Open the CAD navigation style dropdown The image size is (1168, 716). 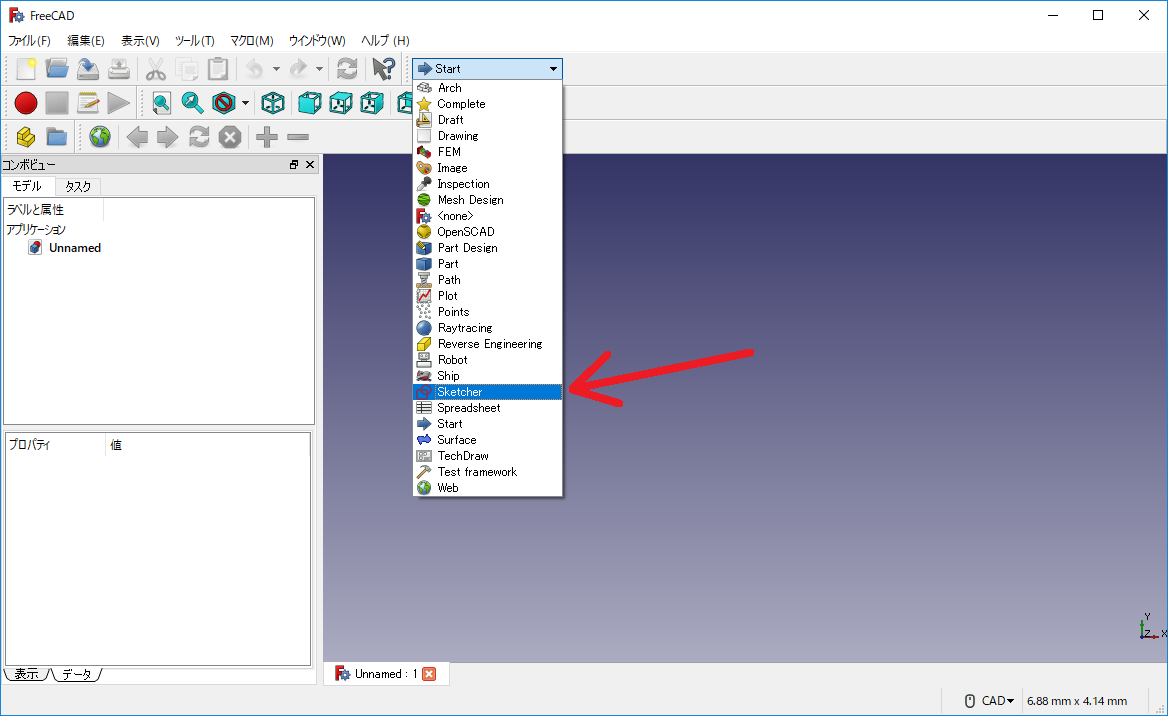[x=991, y=701]
